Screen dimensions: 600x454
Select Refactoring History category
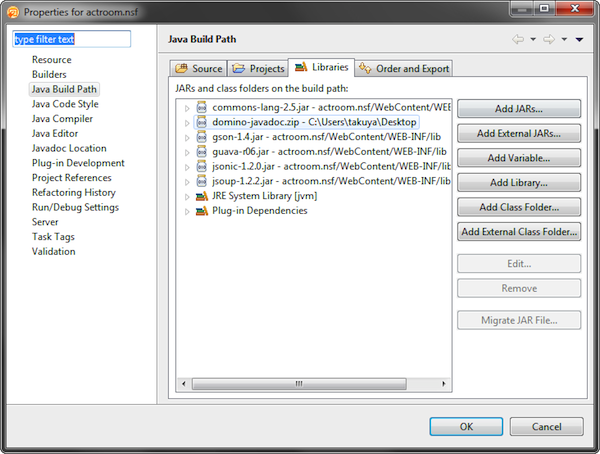[x=73, y=193]
